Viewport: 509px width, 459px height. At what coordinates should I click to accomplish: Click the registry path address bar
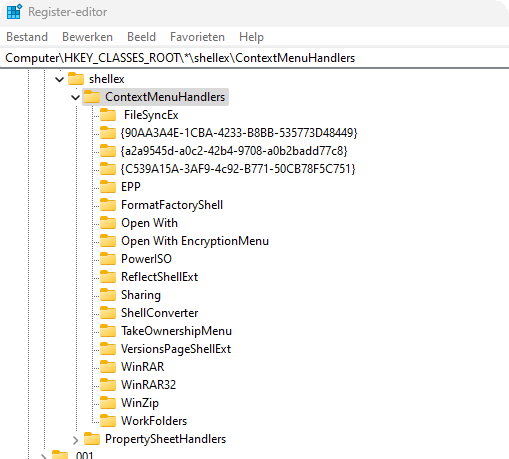coord(254,58)
